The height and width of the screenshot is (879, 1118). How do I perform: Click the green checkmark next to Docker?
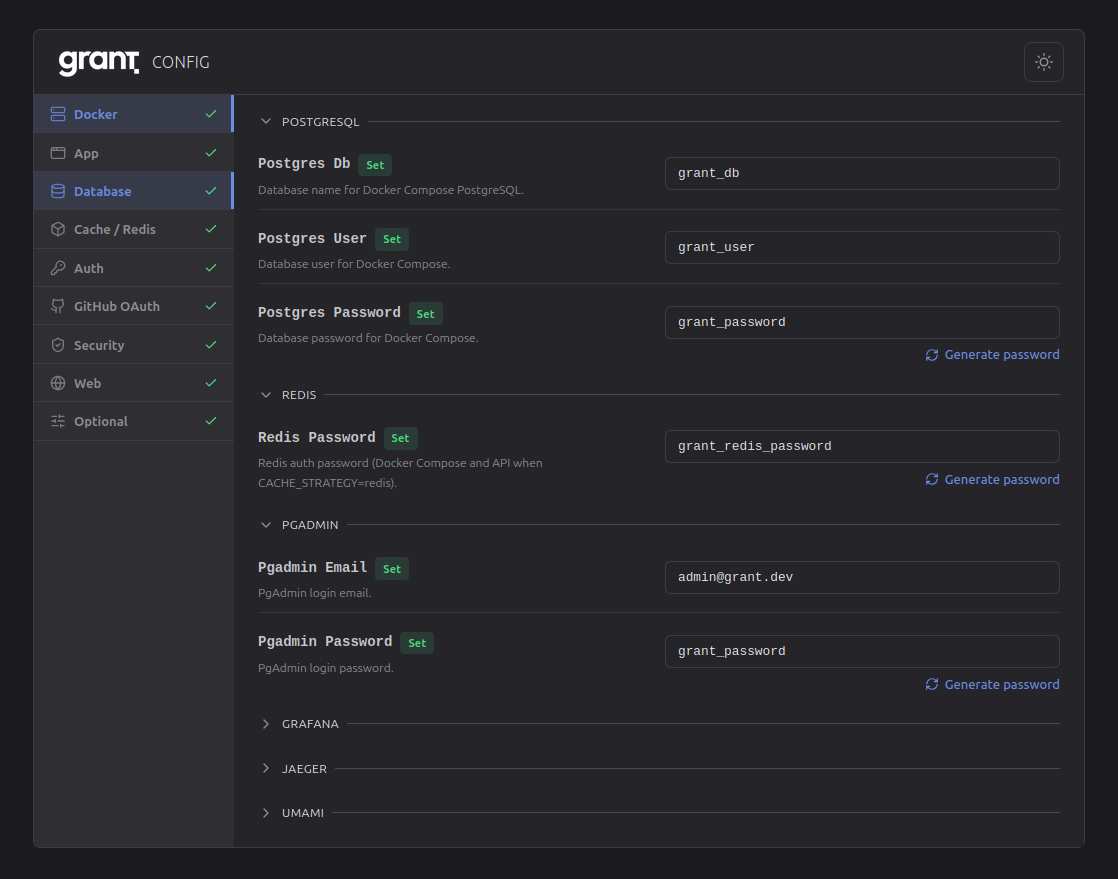(210, 114)
